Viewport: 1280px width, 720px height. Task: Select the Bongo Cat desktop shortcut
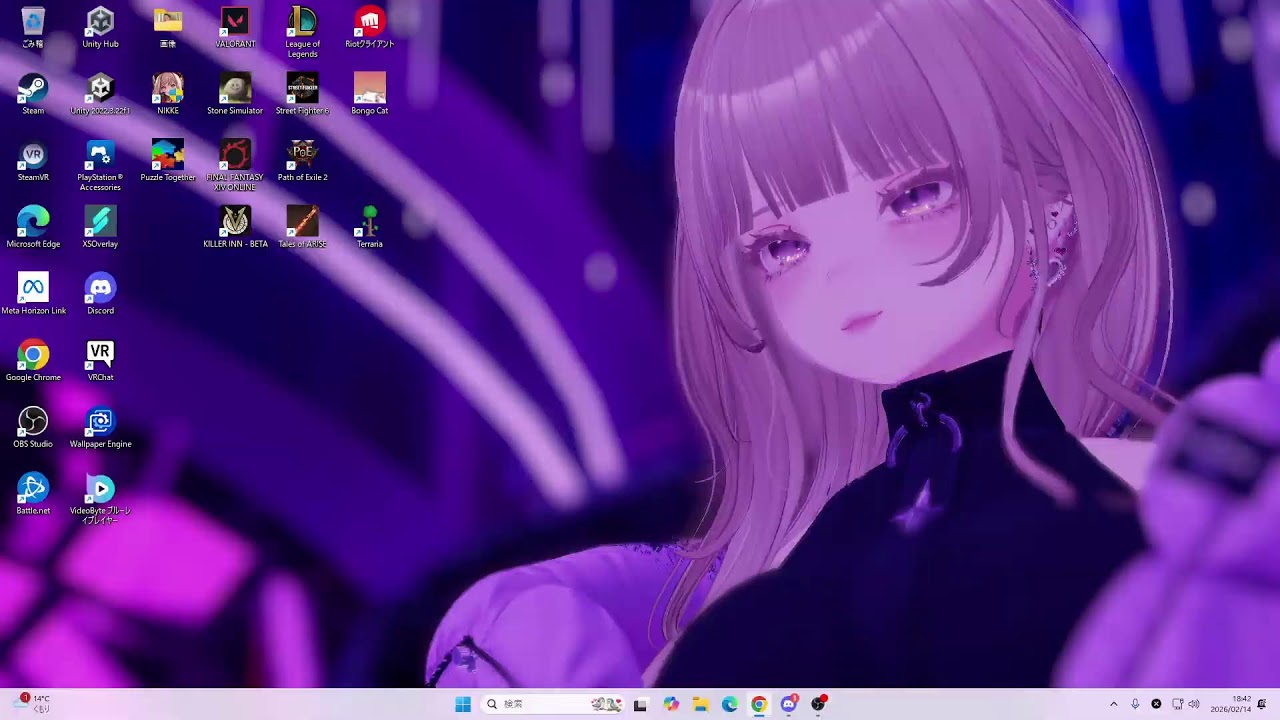point(369,94)
